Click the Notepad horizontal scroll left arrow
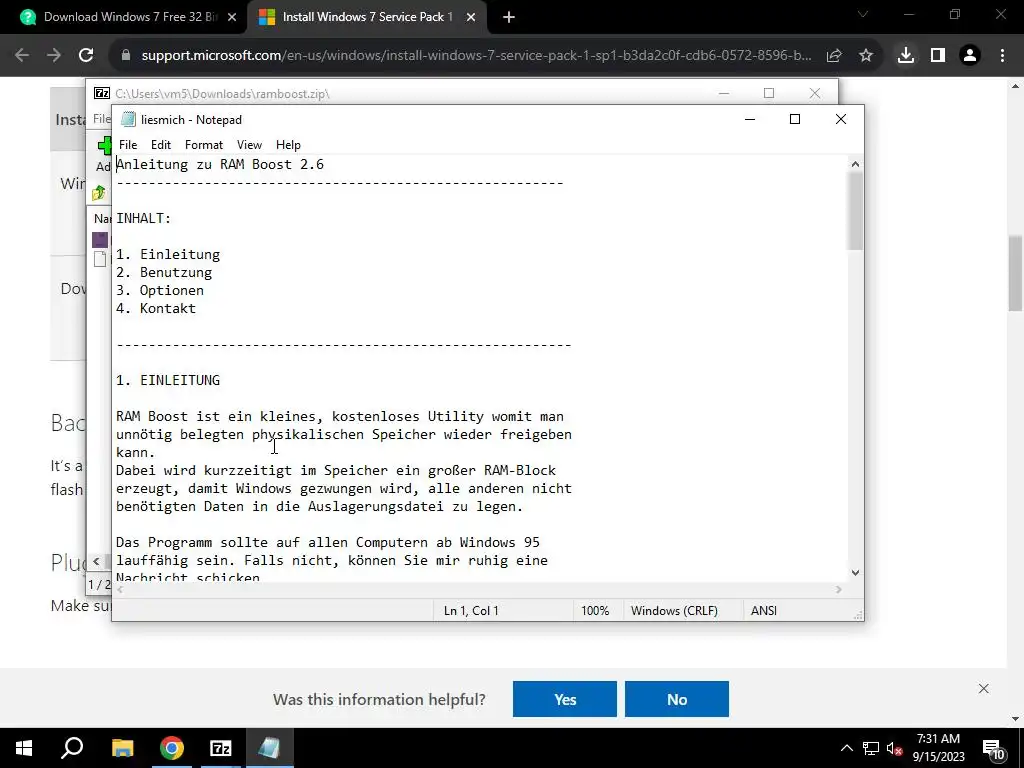Image resolution: width=1024 pixels, height=768 pixels. pos(120,590)
